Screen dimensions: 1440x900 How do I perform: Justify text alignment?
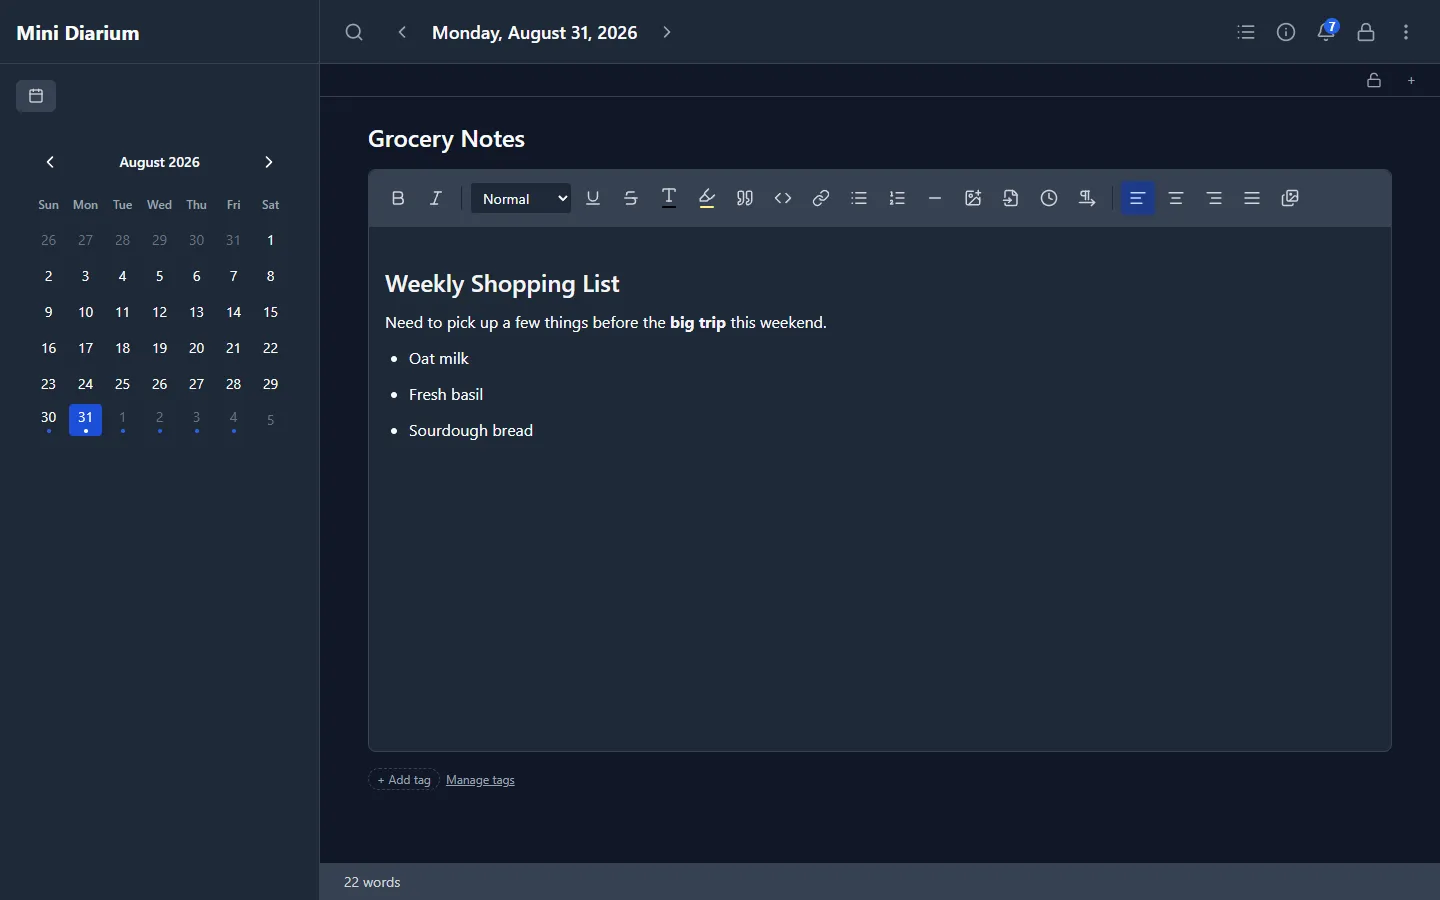coord(1252,198)
